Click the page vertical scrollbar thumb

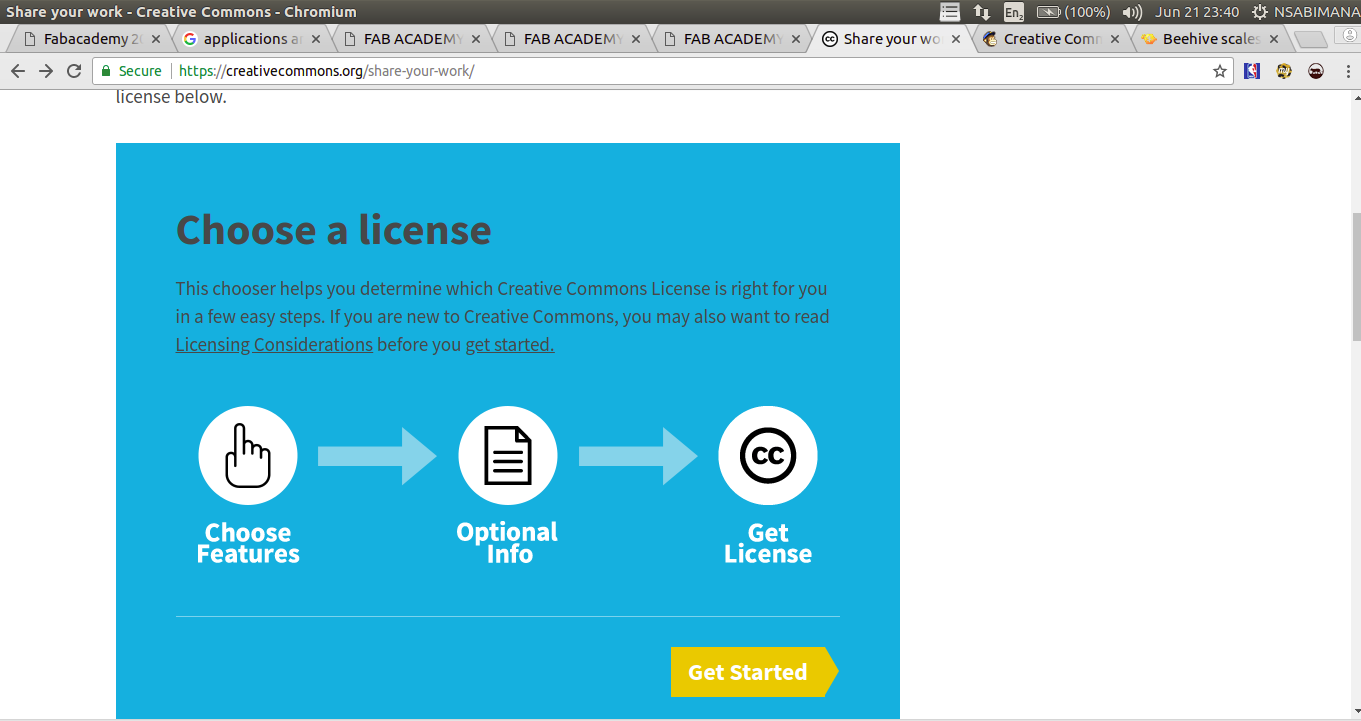coord(1356,277)
